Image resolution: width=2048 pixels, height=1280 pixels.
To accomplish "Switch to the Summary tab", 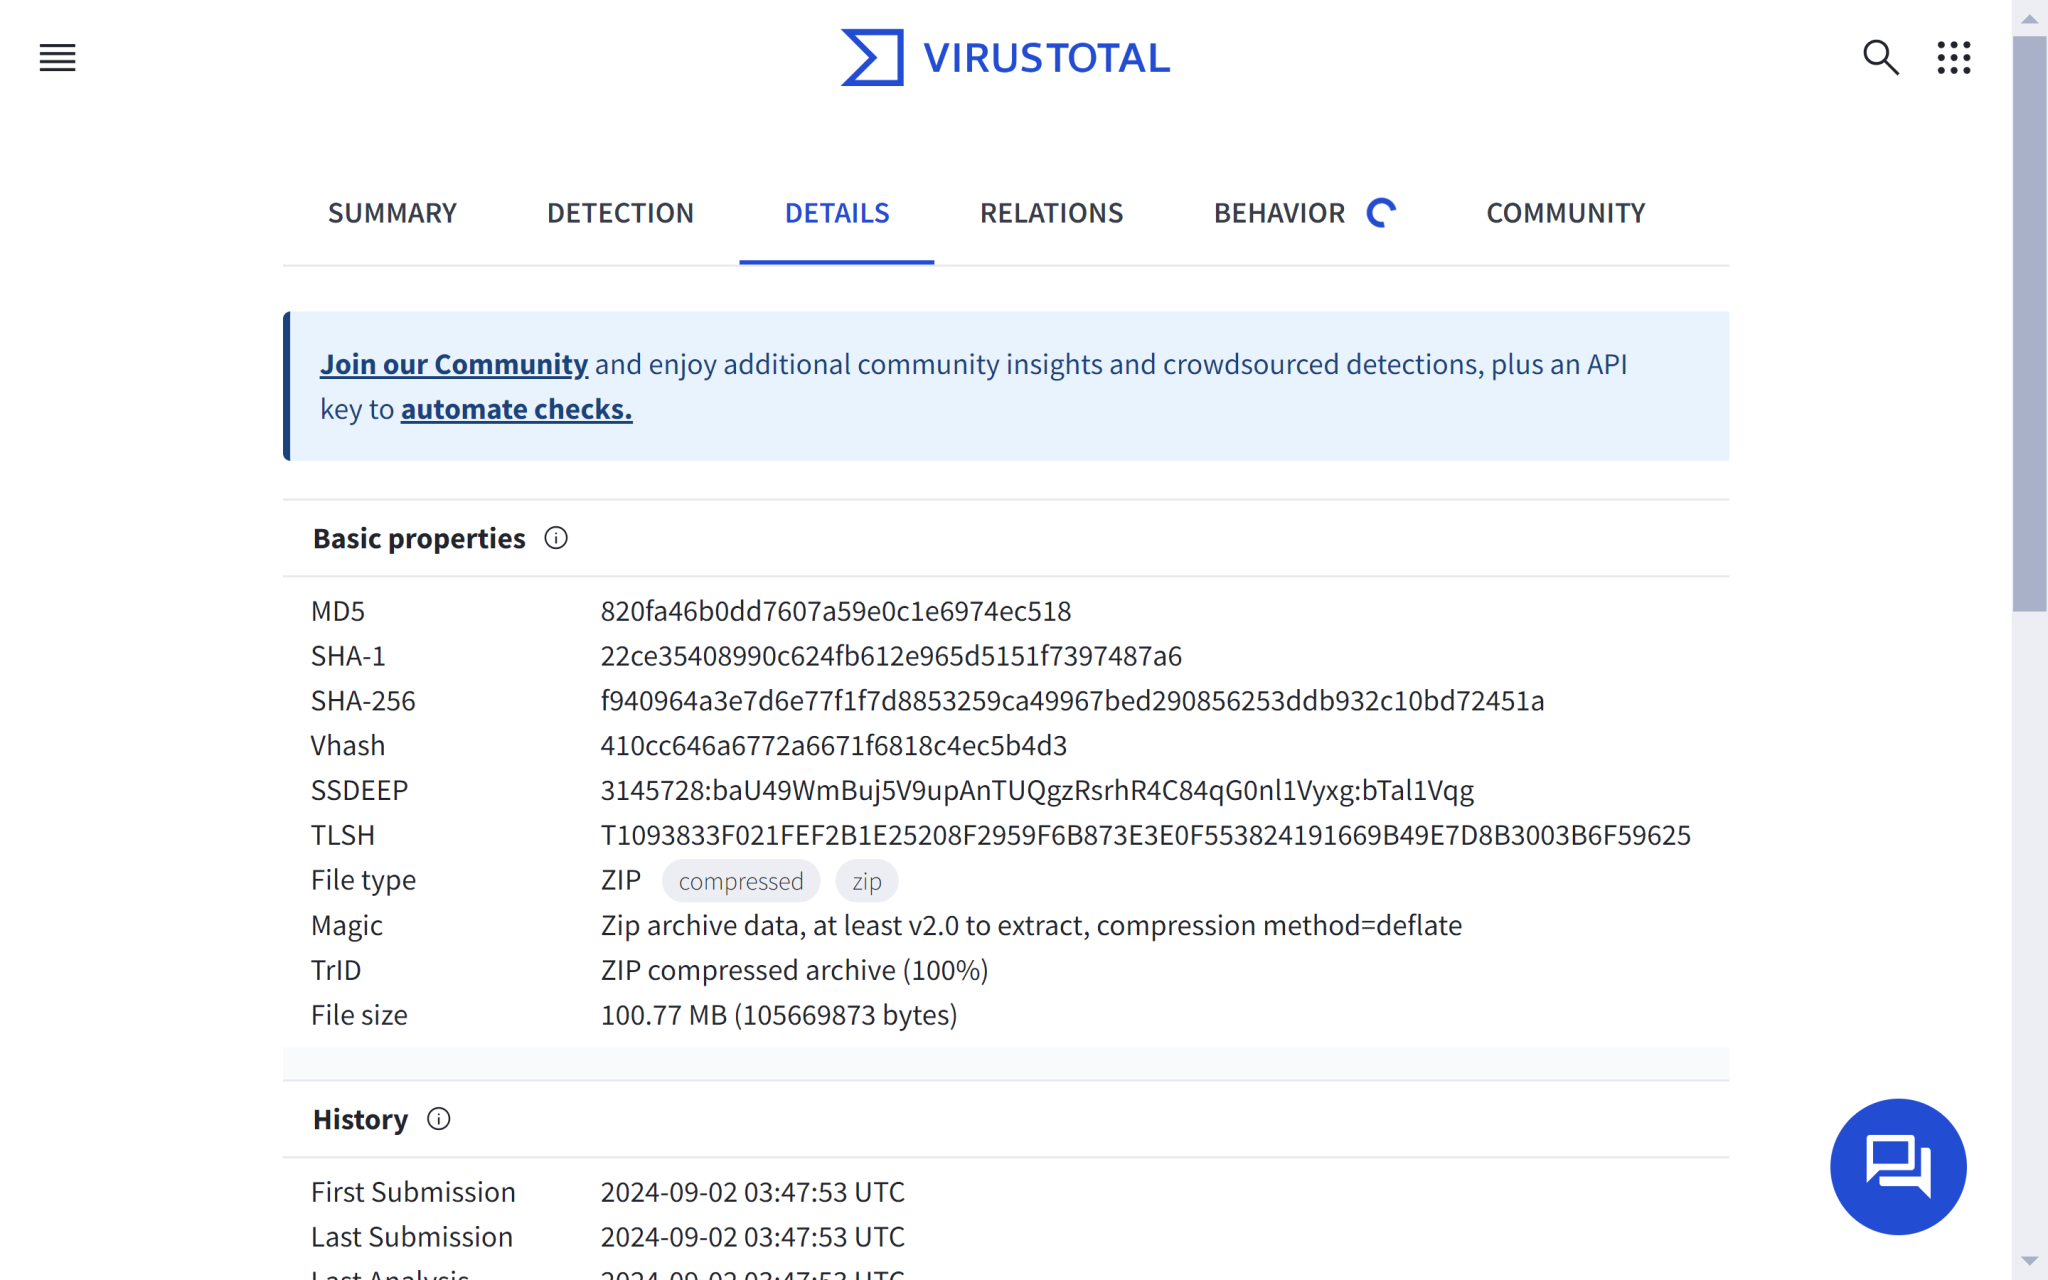I will 392,212.
